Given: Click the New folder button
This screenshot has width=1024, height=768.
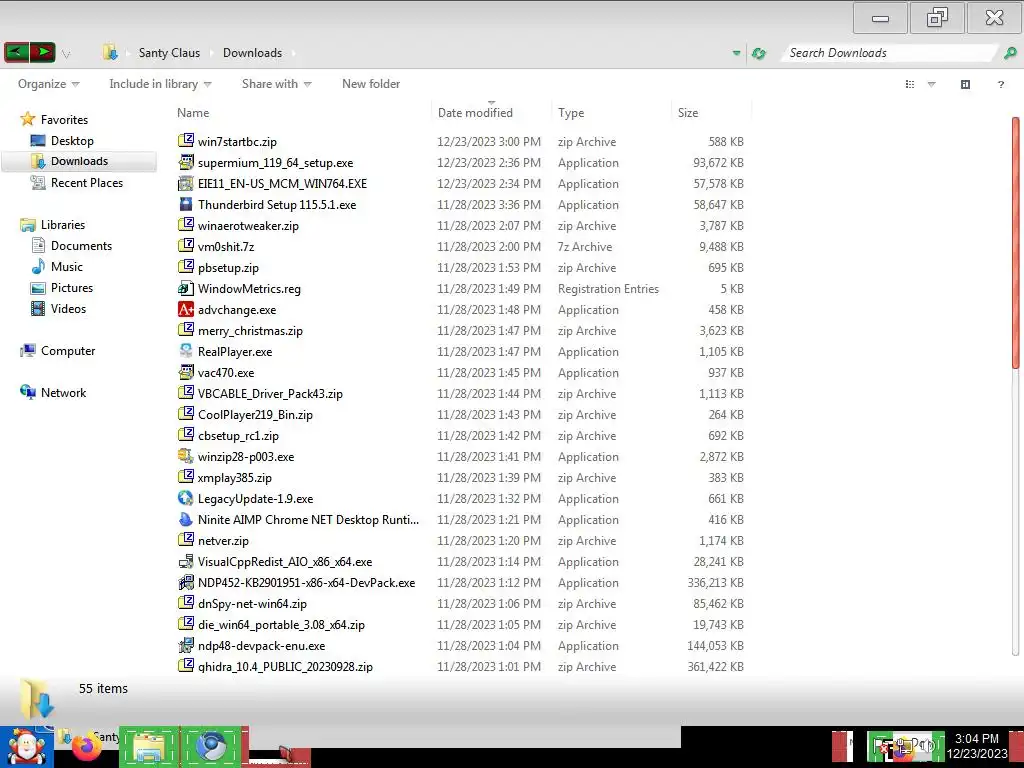Looking at the screenshot, I should tap(371, 84).
